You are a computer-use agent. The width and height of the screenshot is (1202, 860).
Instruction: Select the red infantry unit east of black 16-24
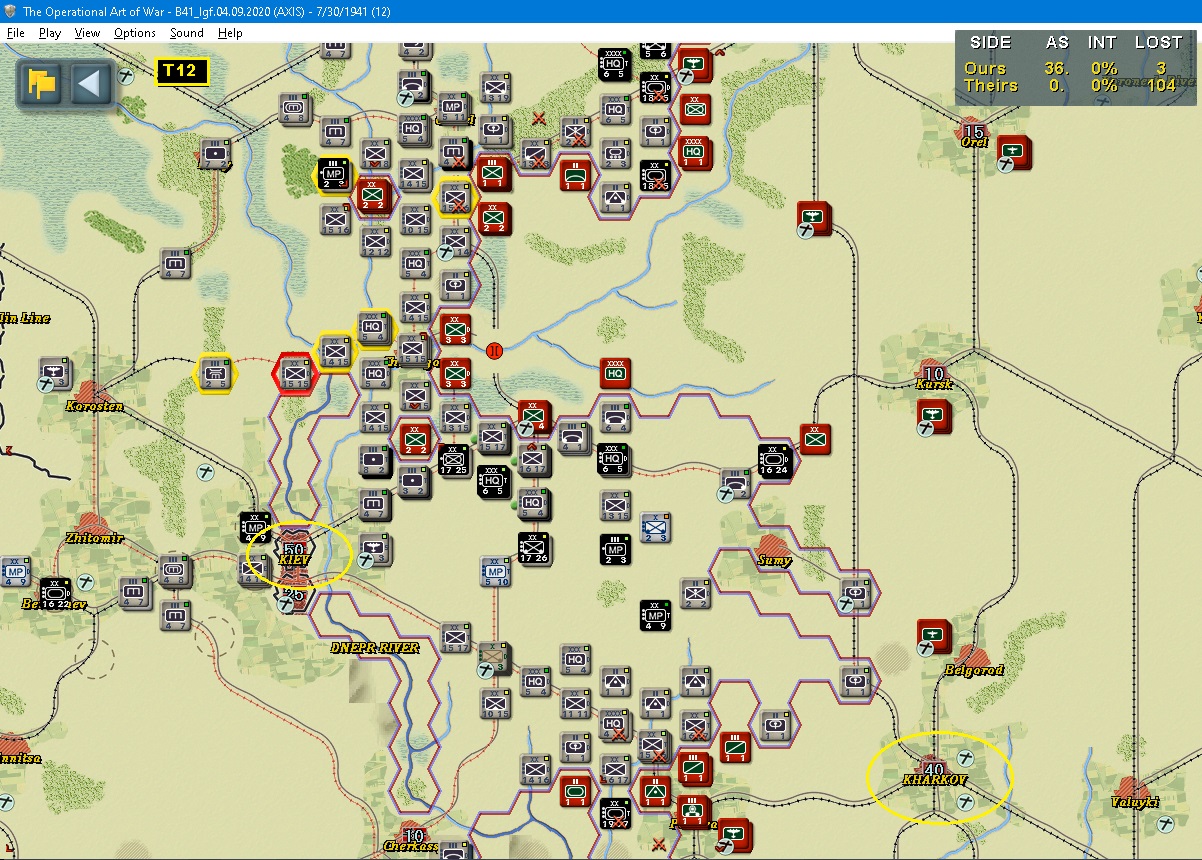click(816, 439)
